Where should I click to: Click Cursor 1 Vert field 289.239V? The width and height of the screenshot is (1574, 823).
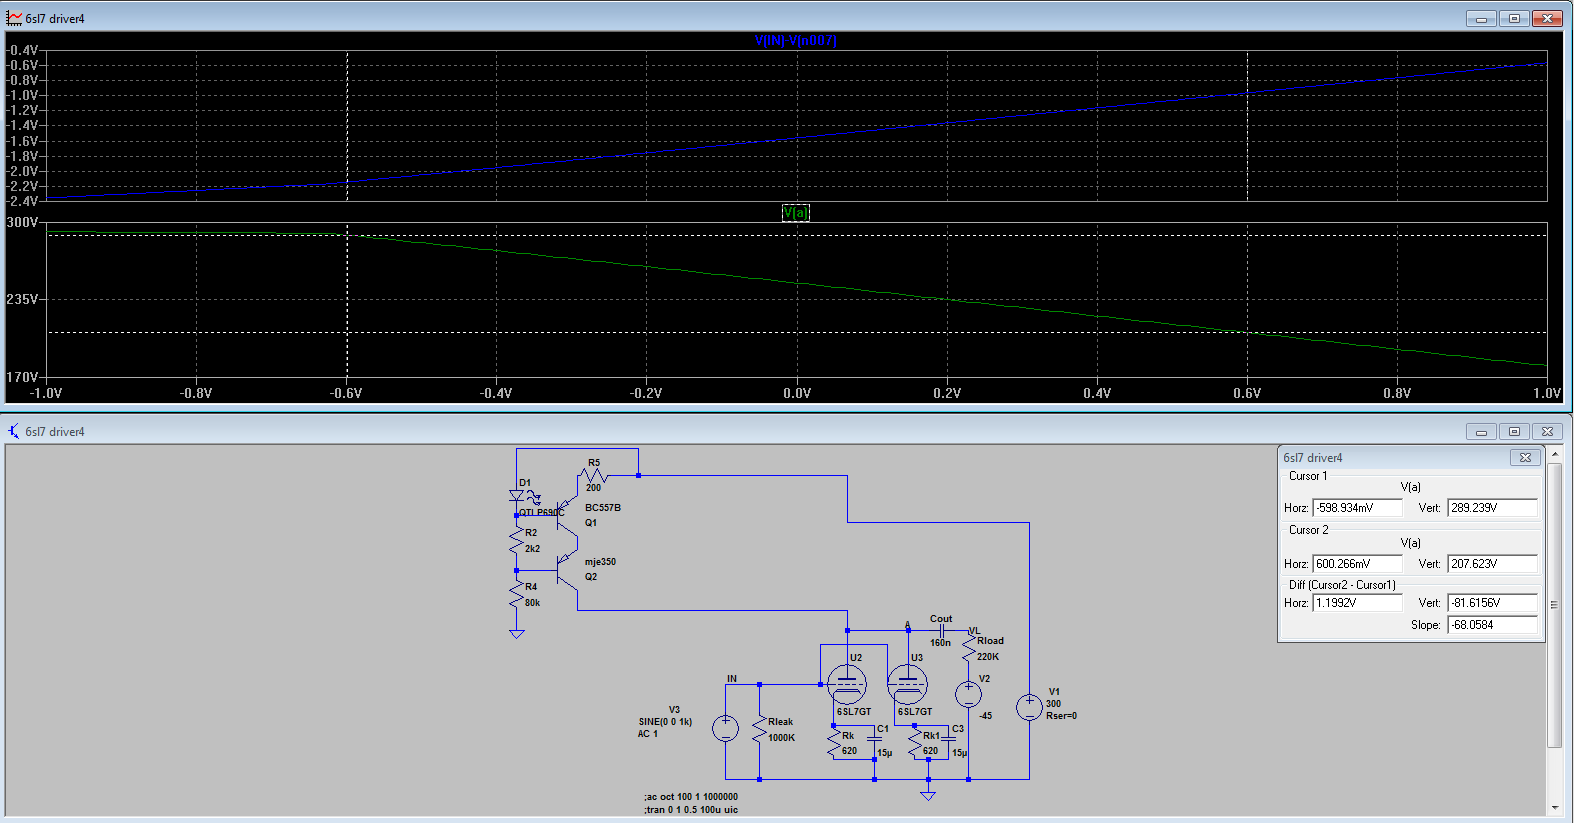pos(1492,508)
